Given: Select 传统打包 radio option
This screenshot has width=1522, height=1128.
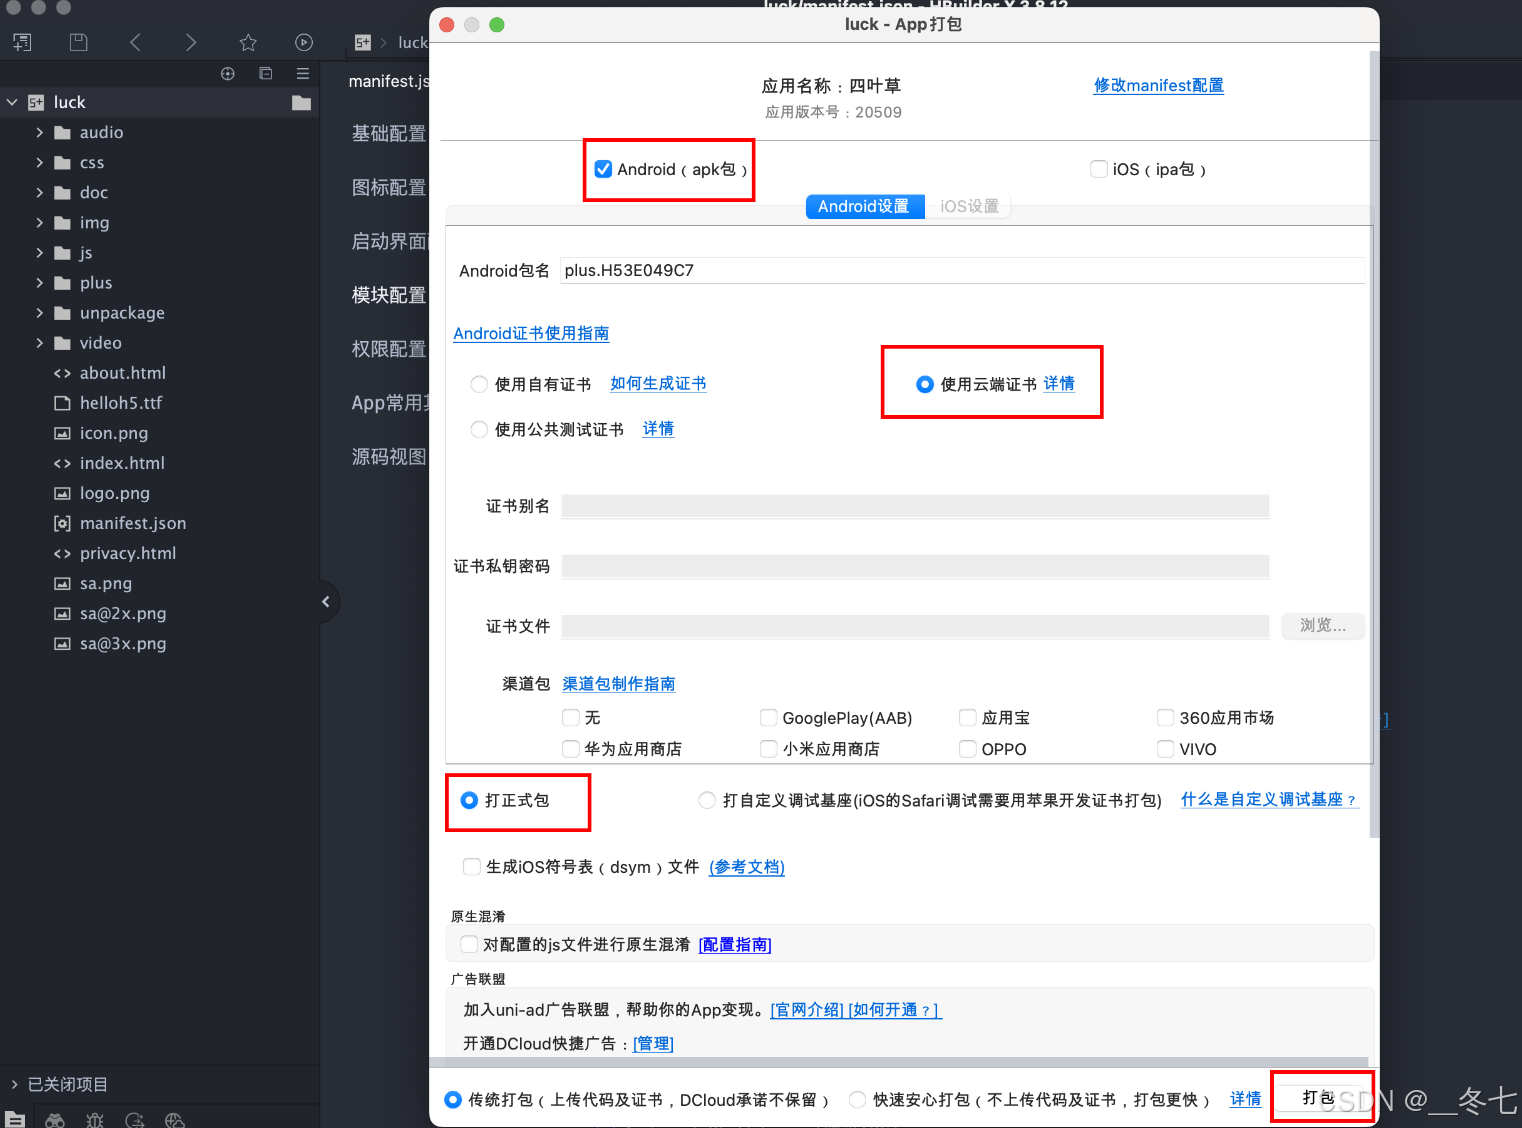Looking at the screenshot, I should point(453,1099).
